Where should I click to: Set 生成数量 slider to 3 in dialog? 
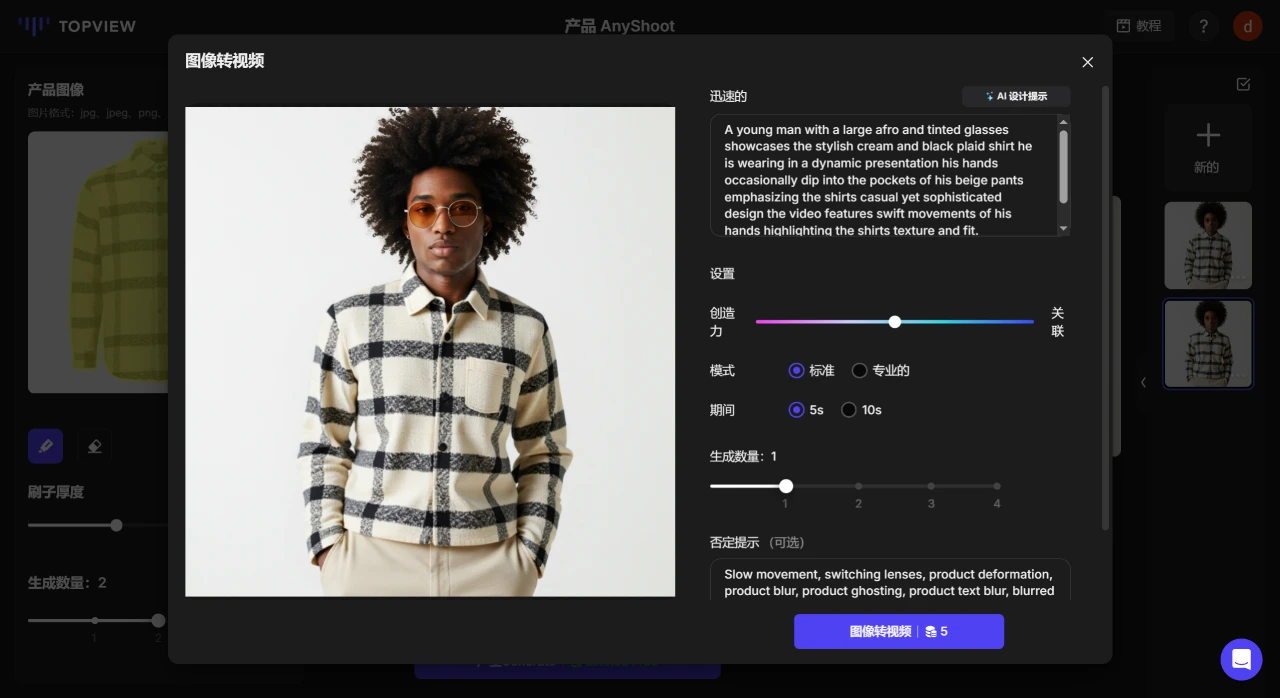click(931, 487)
